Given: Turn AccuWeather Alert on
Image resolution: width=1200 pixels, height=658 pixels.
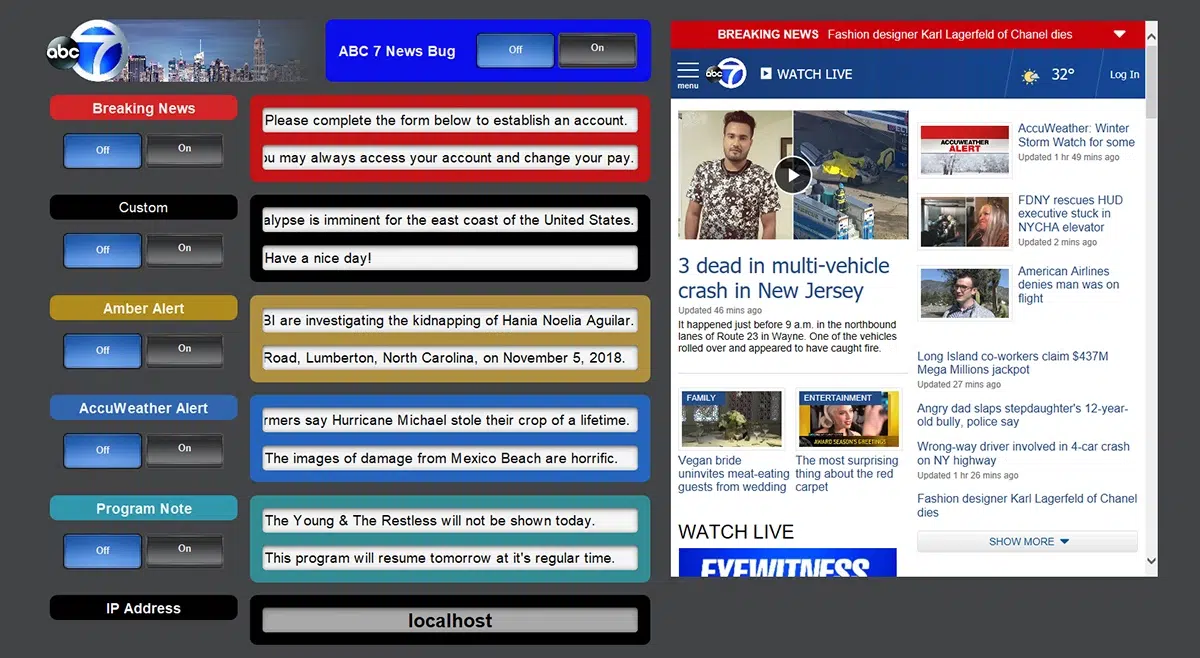Looking at the screenshot, I should [x=185, y=449].
